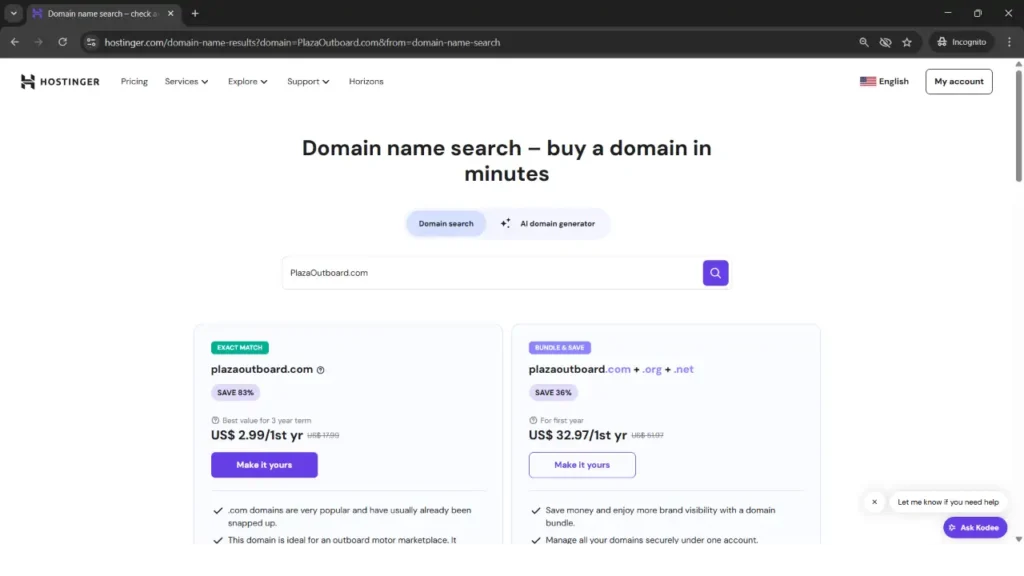Open the Pricing menu item
Screen dimensions: 1024x576
[x=134, y=82]
